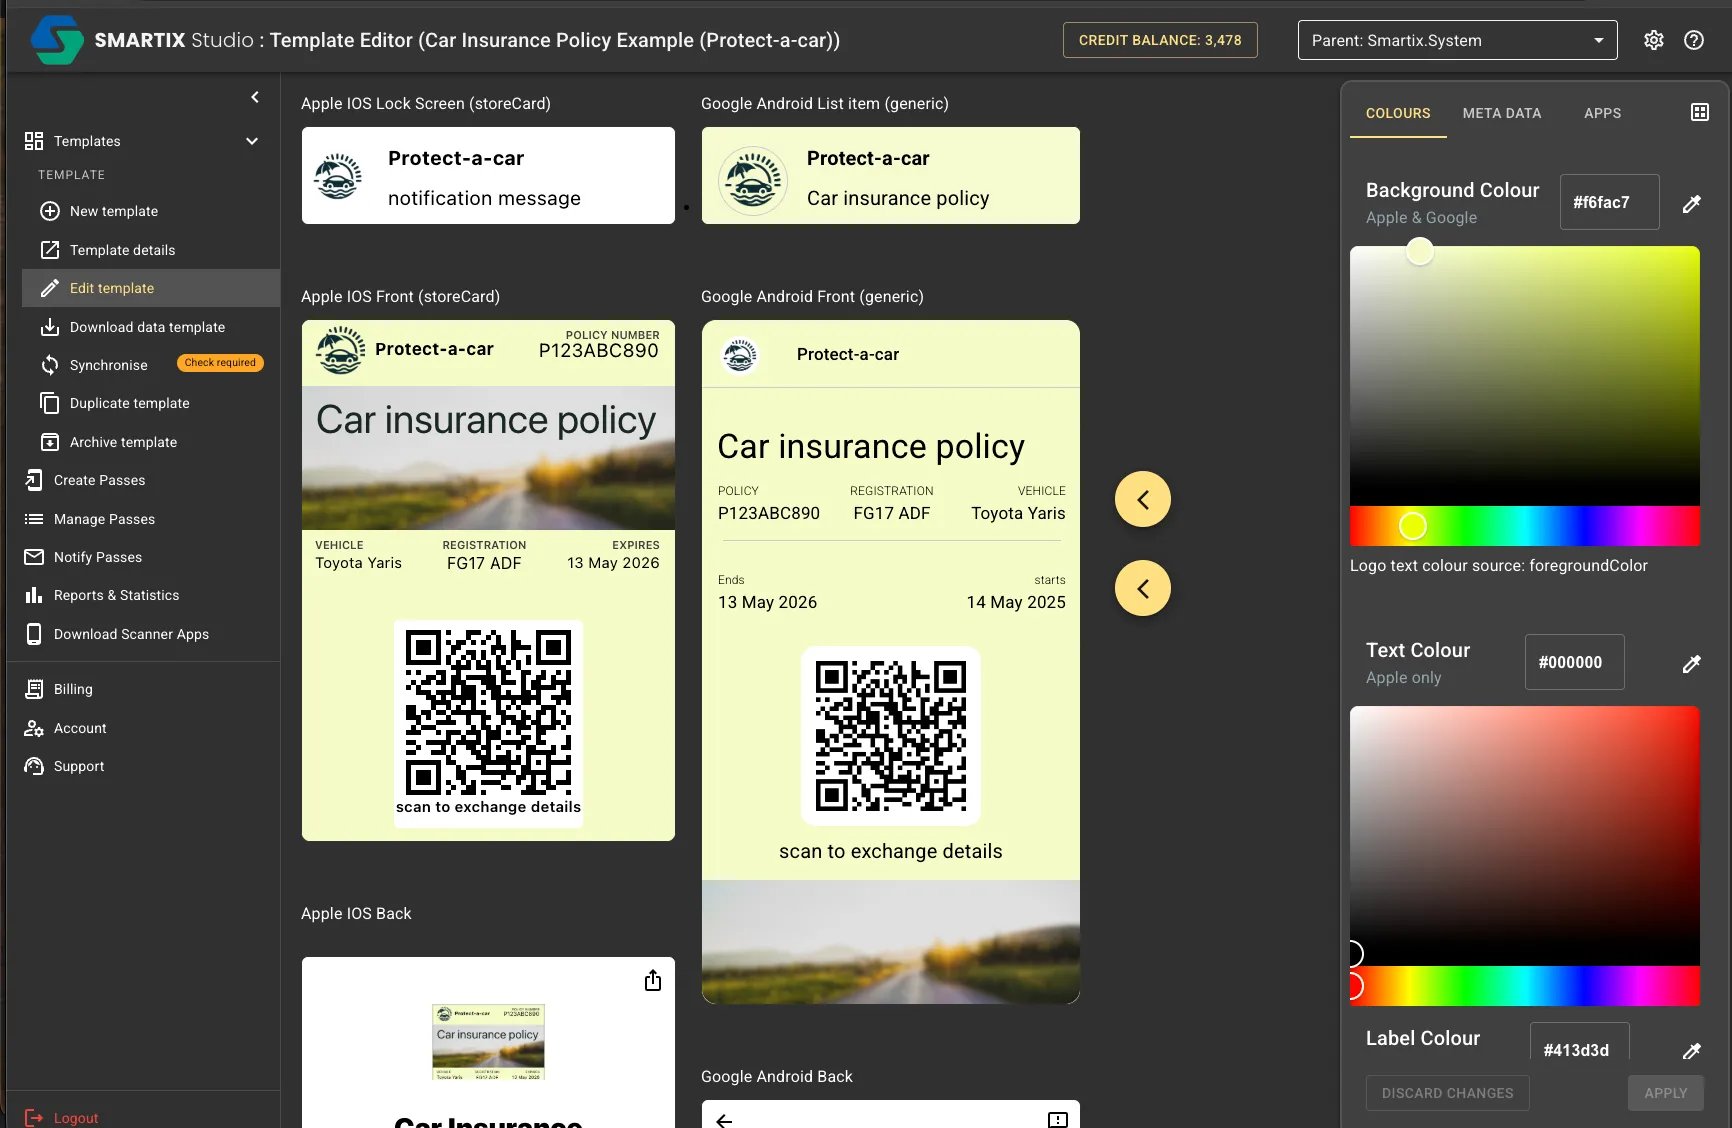Click the Smartix Studio logo icon
The image size is (1732, 1128).
point(57,40)
